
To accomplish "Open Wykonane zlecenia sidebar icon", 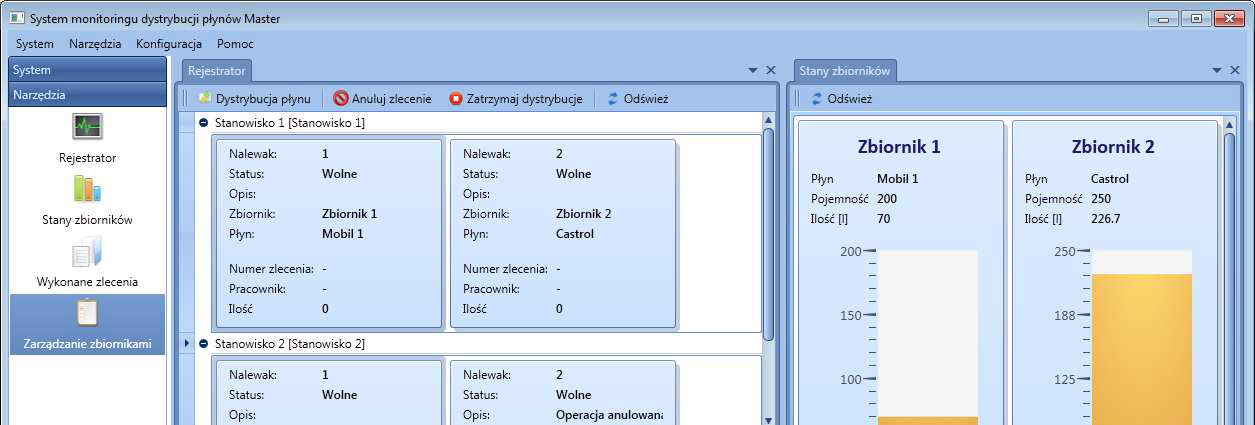I will click(87, 251).
